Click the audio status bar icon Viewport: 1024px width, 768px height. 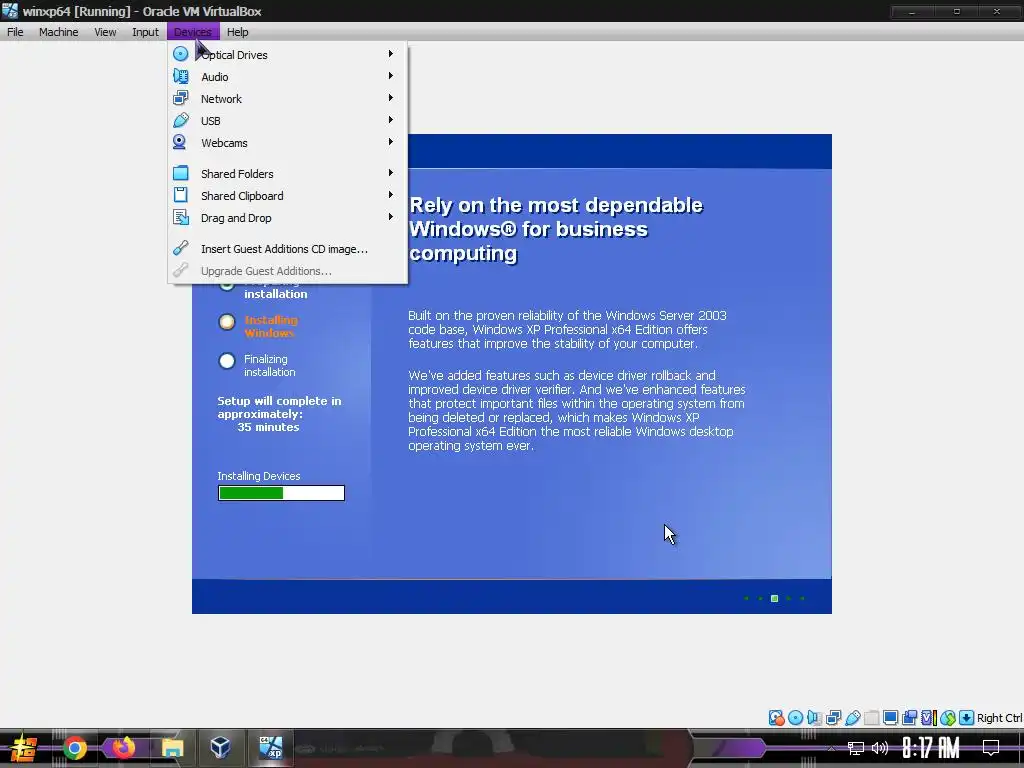tap(814, 718)
